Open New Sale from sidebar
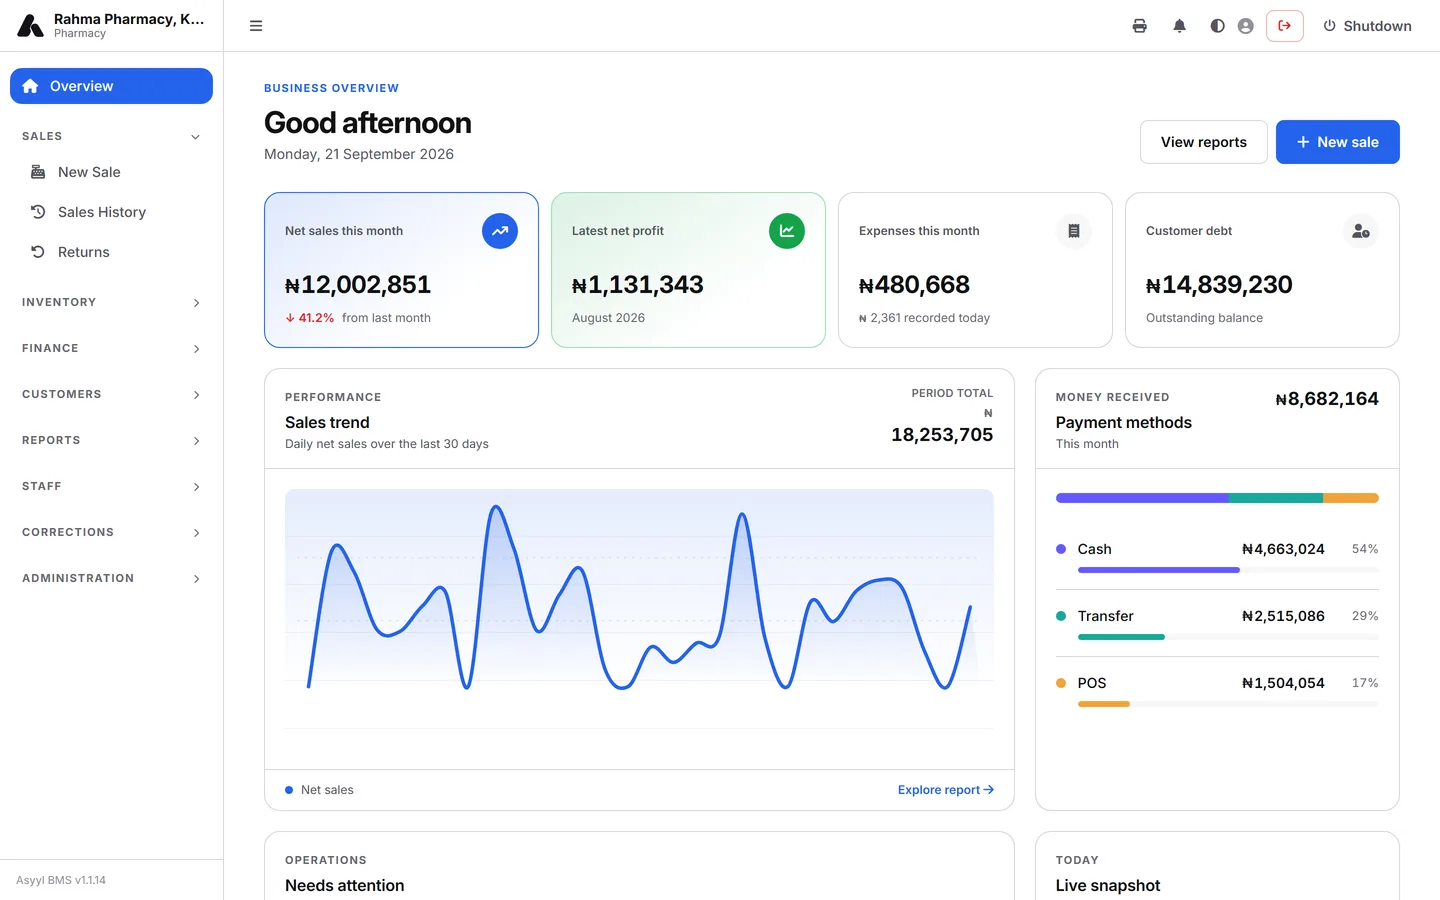 click(x=111, y=172)
